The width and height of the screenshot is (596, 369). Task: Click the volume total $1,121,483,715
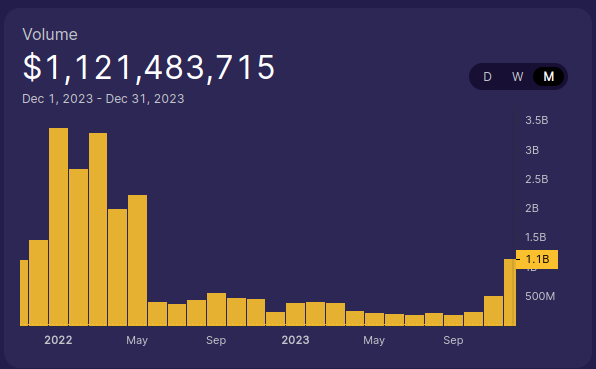149,67
